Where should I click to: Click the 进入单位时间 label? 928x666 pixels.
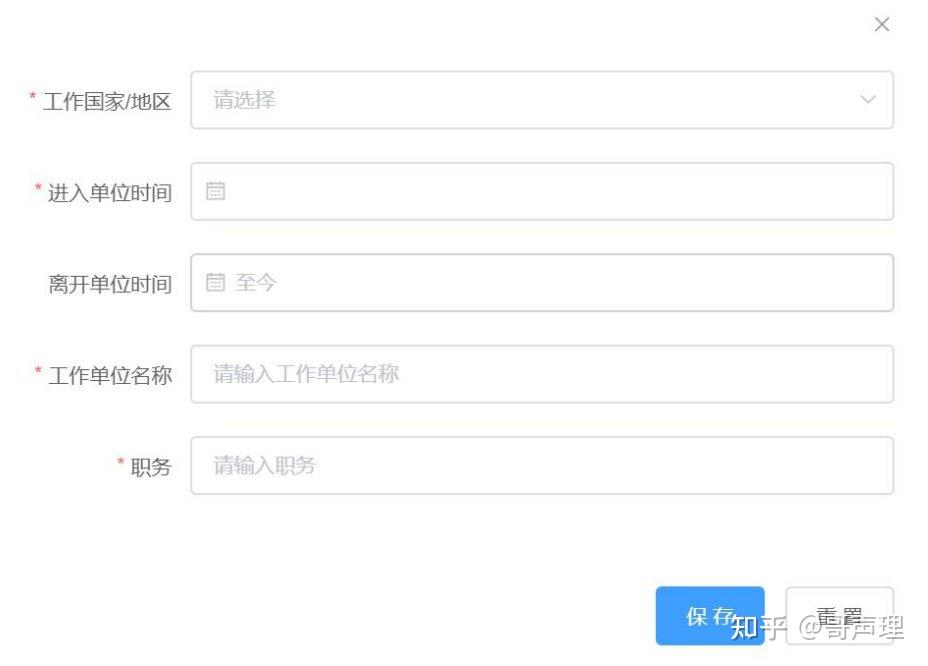[110, 193]
